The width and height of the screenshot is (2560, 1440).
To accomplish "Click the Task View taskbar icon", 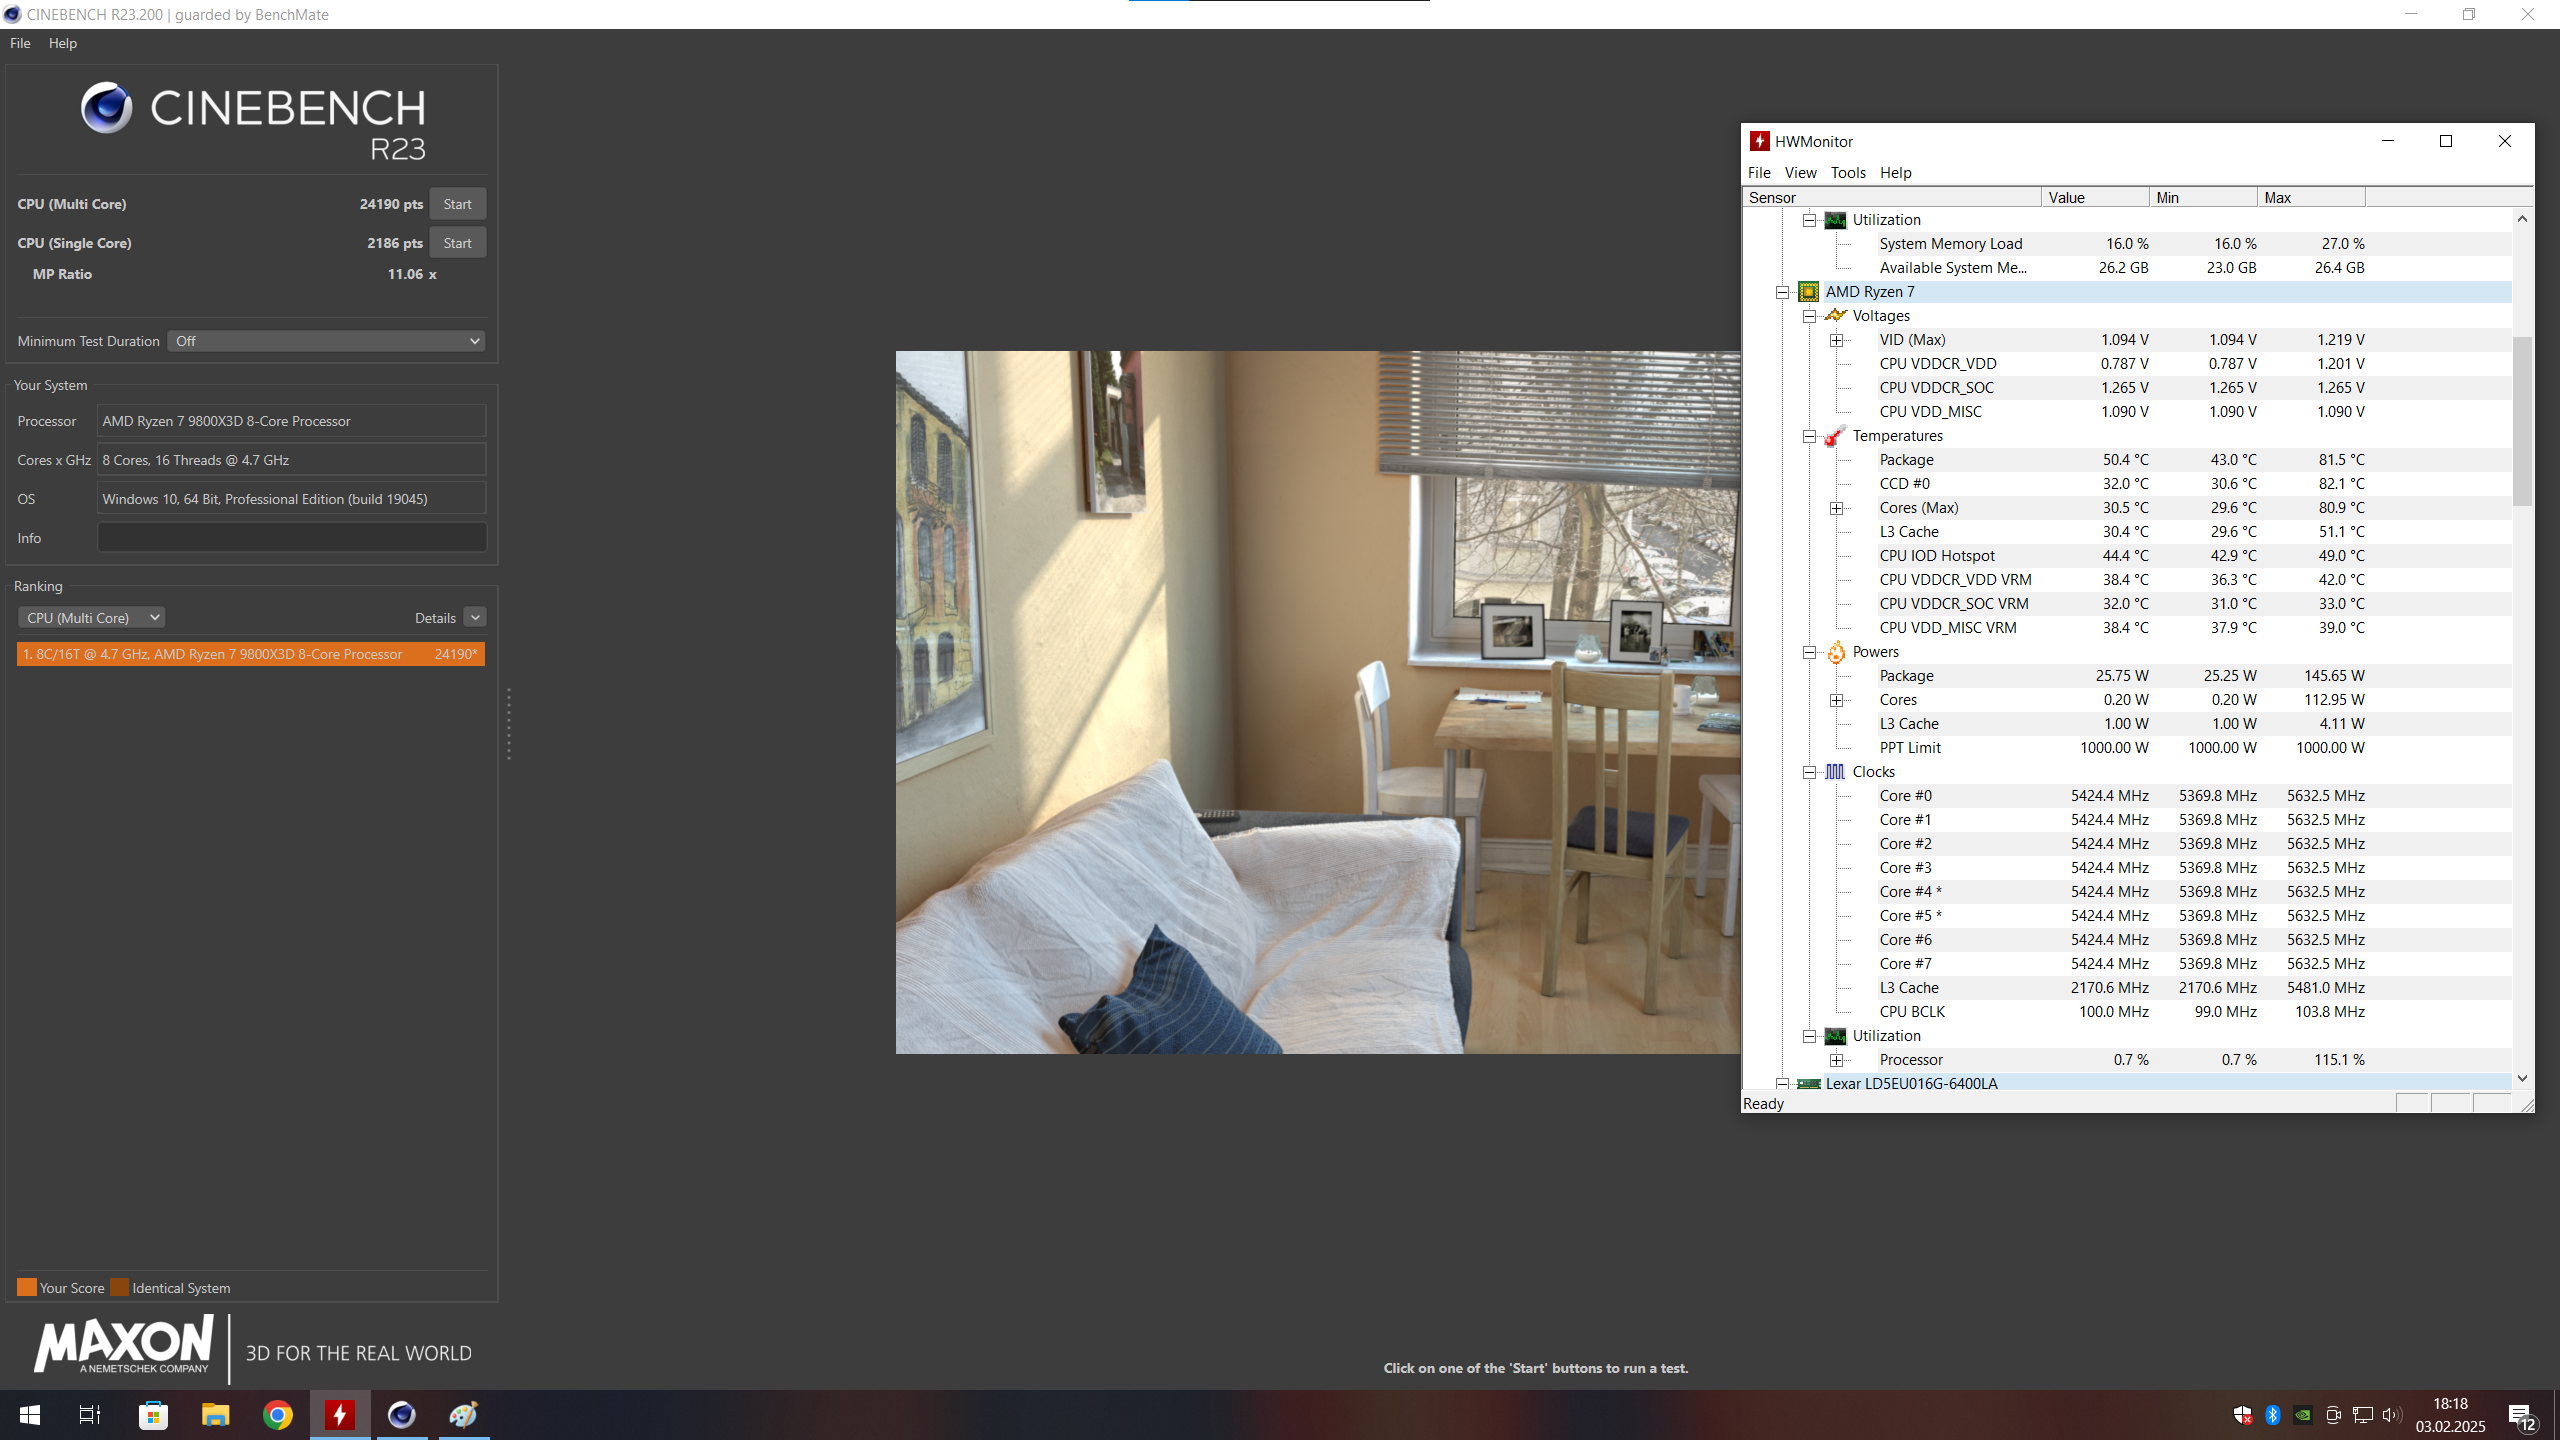I will [x=90, y=1415].
